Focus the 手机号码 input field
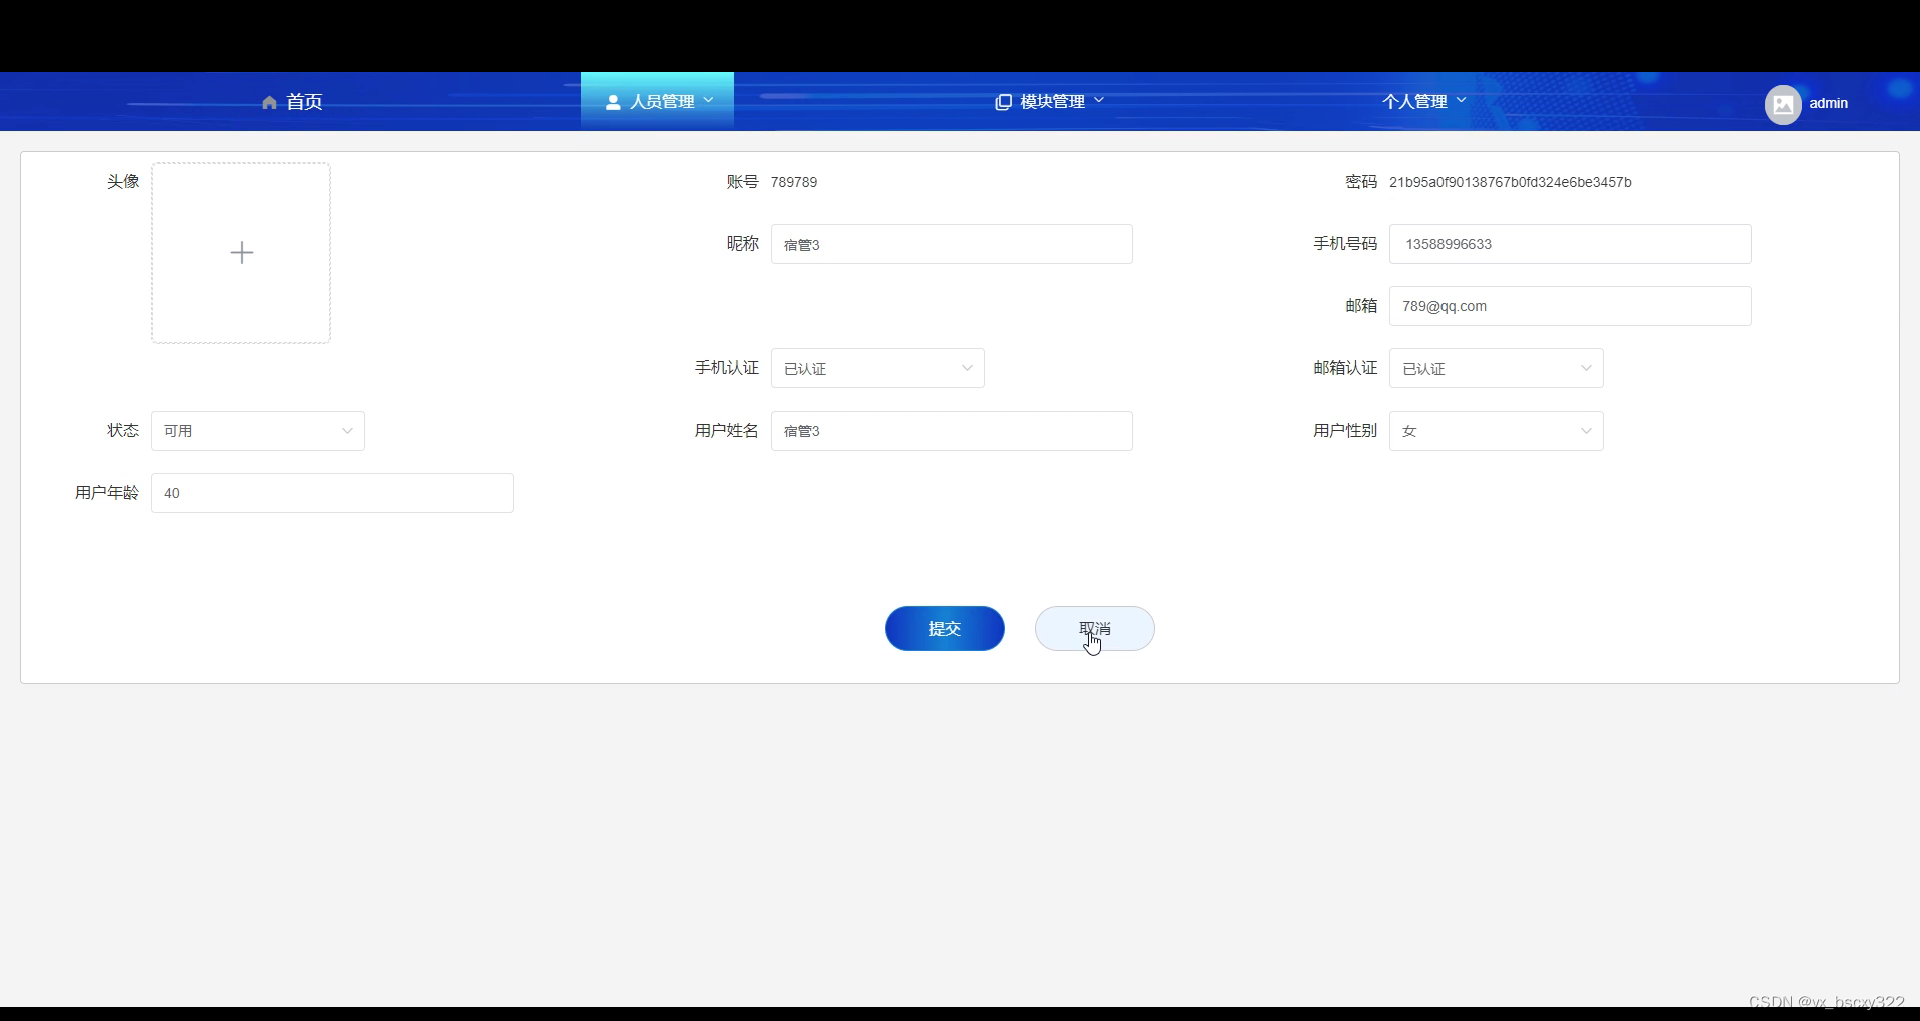Screen dimensions: 1920x1021 (1570, 244)
